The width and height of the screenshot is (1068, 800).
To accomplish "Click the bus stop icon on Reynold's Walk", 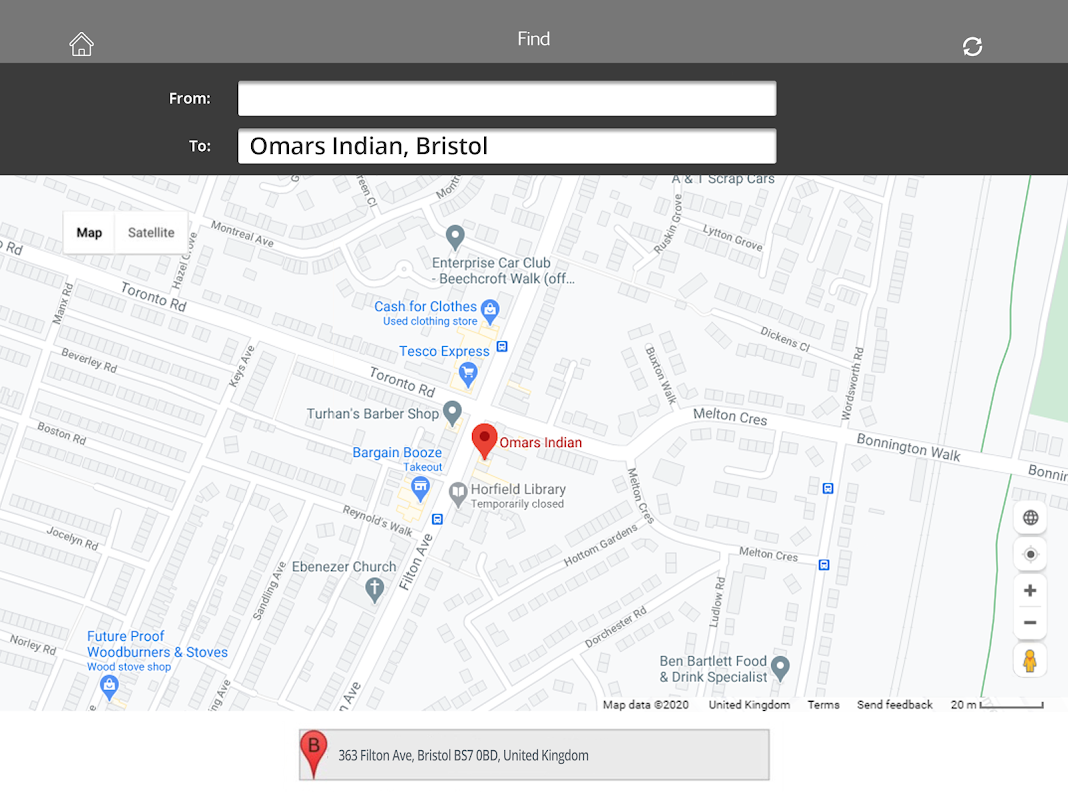I will click(437, 519).
